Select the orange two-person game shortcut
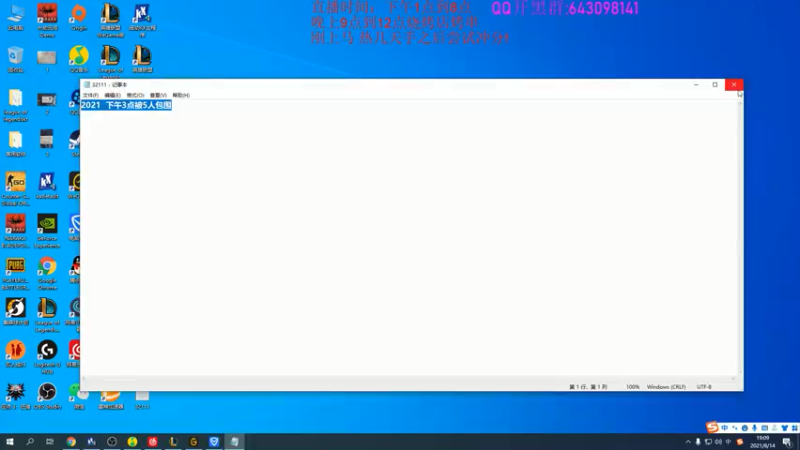Viewport: 800px width, 450px height. coord(15,354)
